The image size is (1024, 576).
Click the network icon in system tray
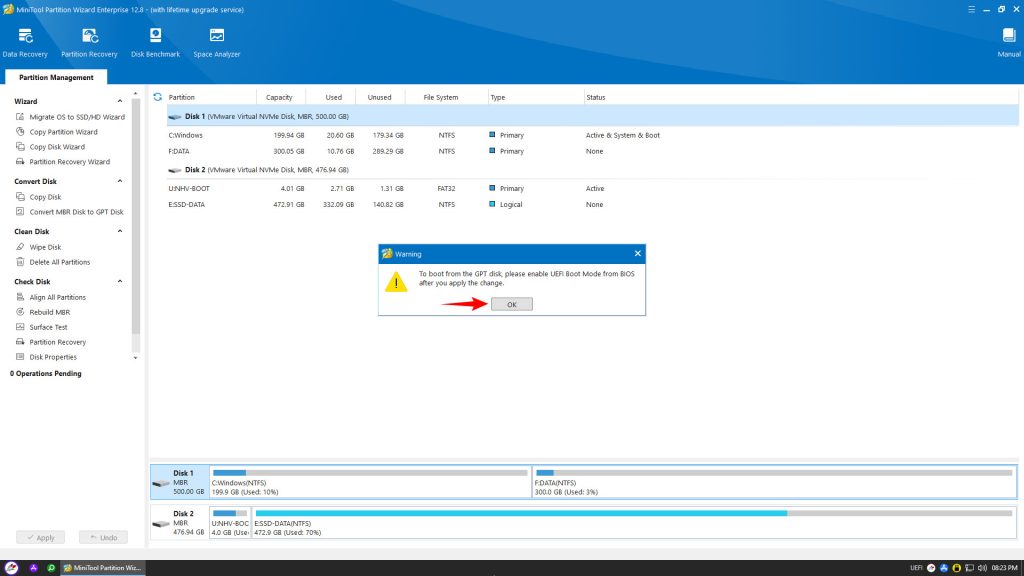[x=969, y=568]
